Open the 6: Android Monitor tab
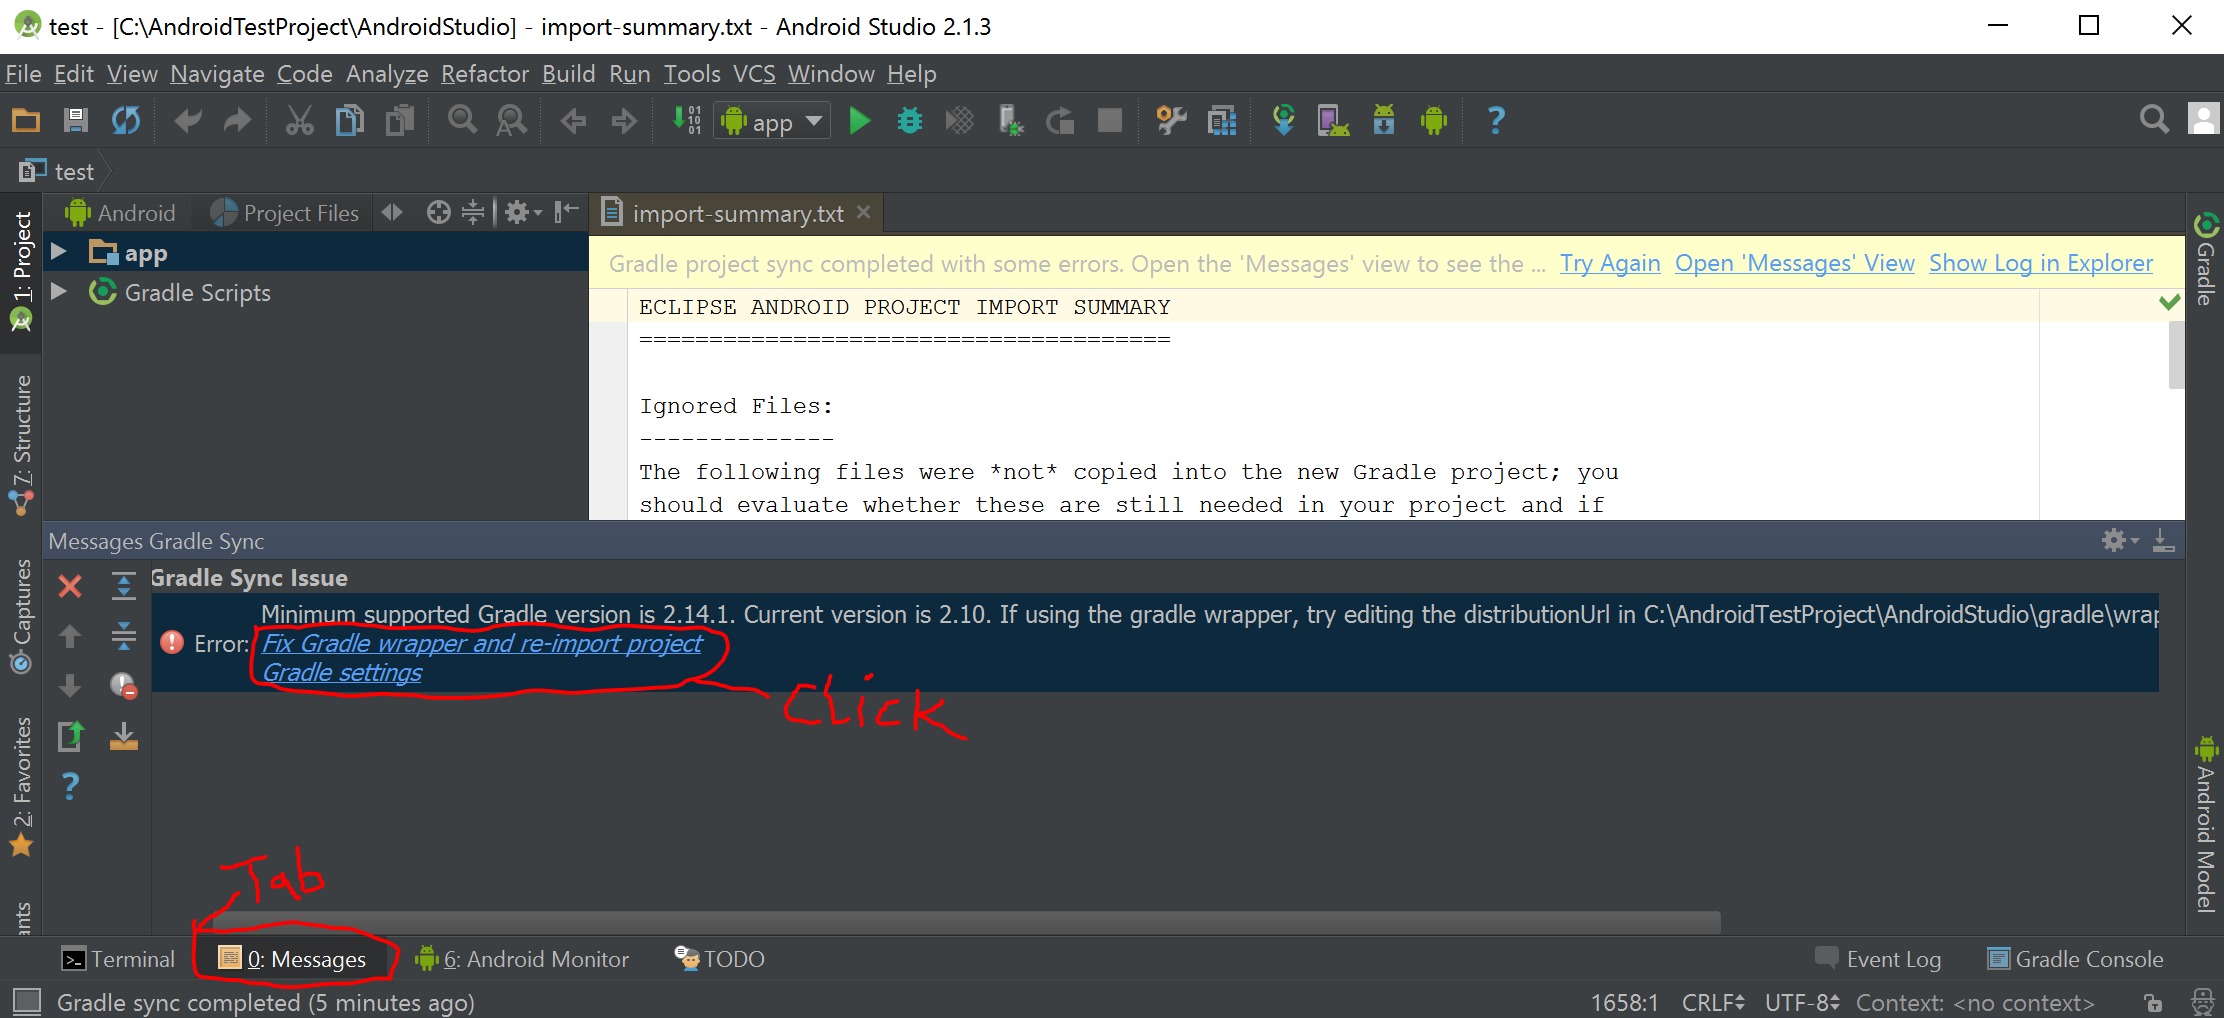Image resolution: width=2224 pixels, height=1018 pixels. click(522, 959)
